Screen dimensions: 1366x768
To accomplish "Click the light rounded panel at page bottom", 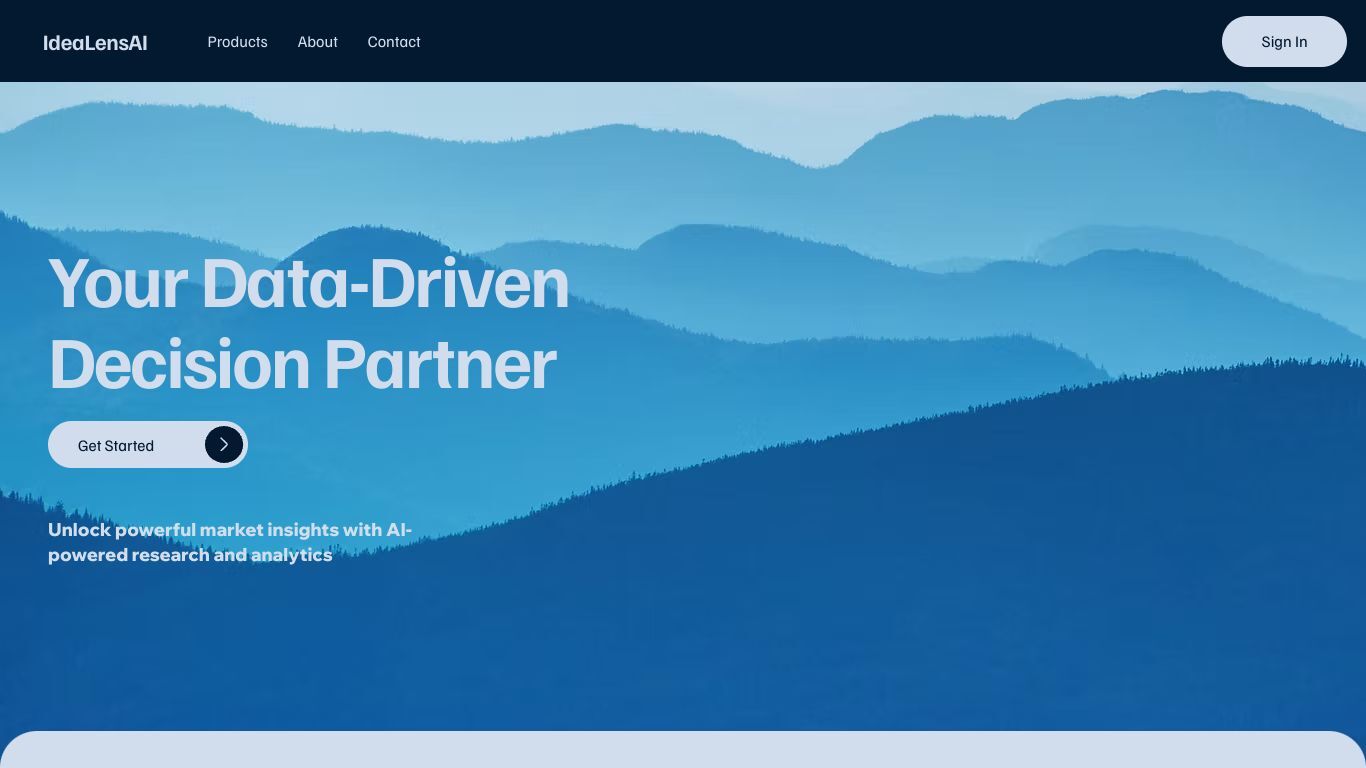I will 683,750.
